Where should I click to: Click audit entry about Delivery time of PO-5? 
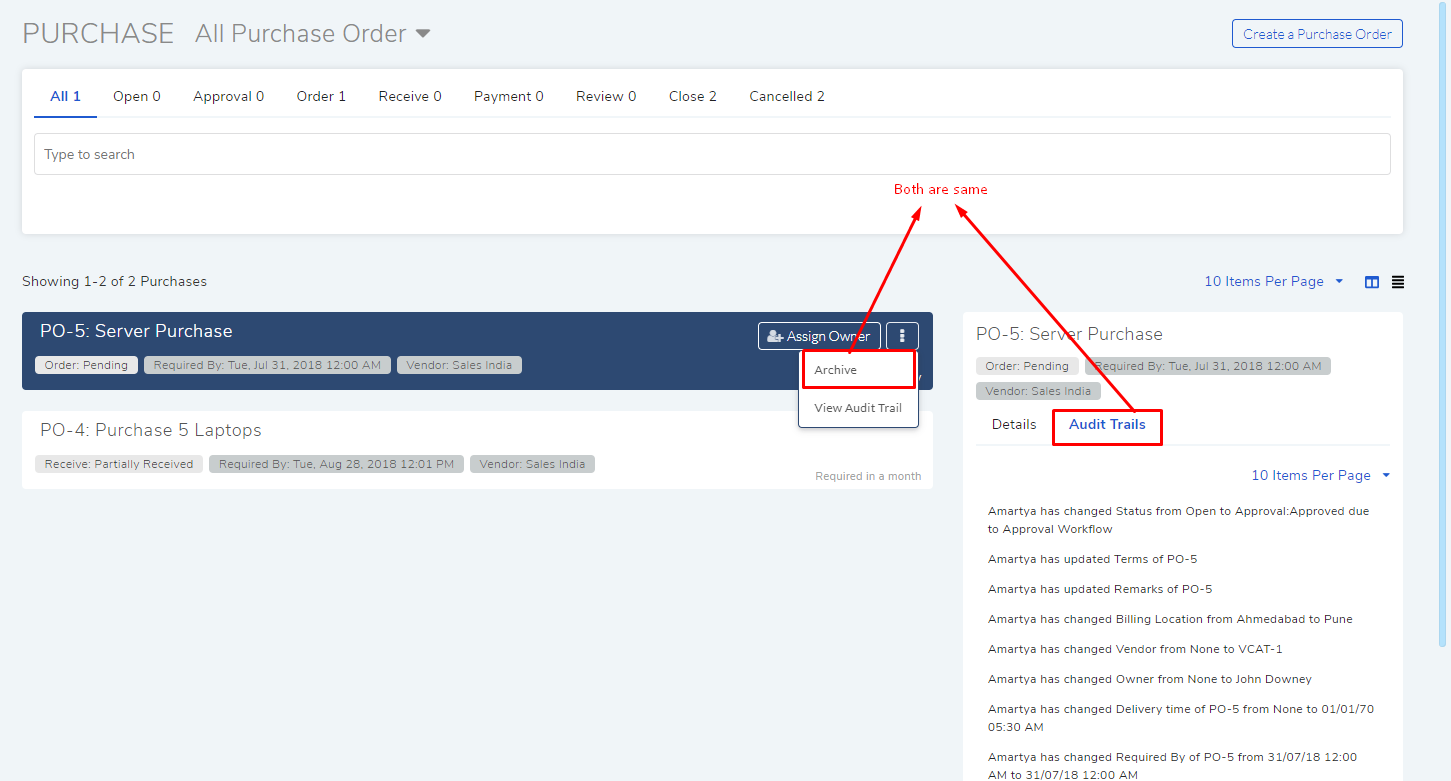tap(1181, 718)
